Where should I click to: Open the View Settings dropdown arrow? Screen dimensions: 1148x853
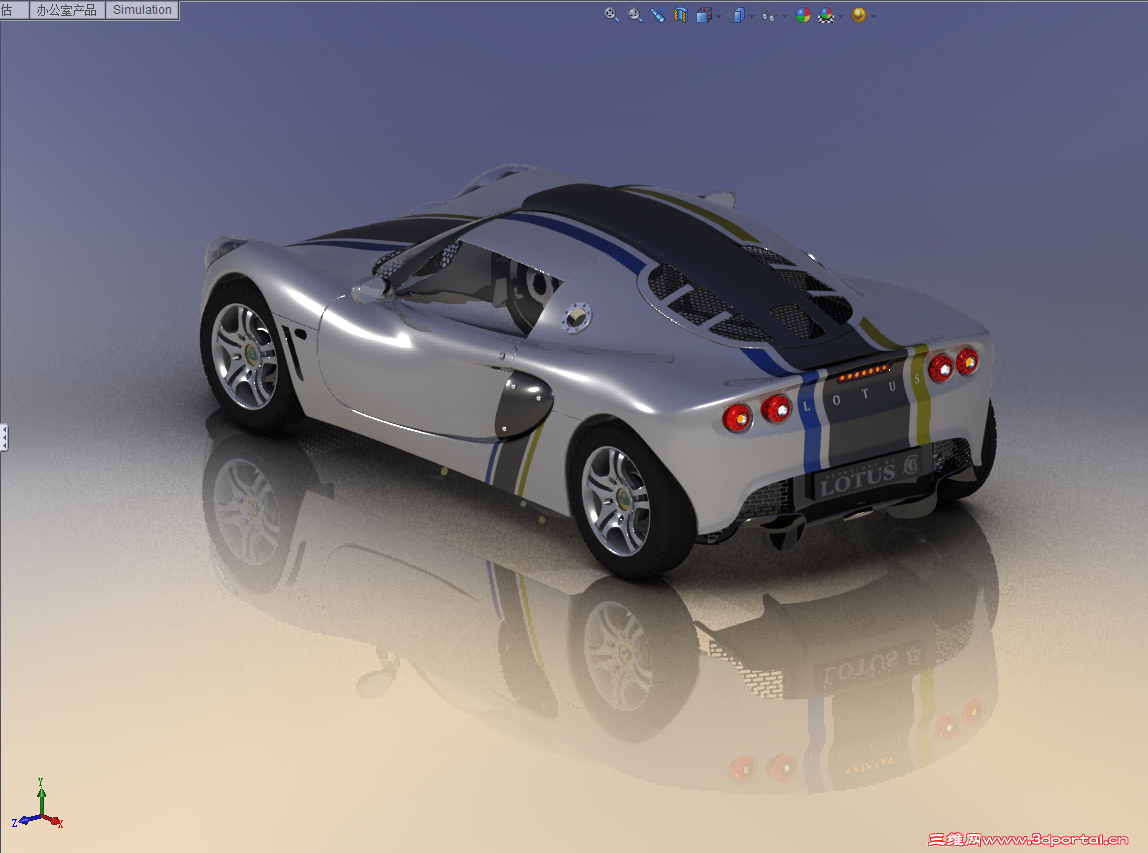click(x=873, y=16)
